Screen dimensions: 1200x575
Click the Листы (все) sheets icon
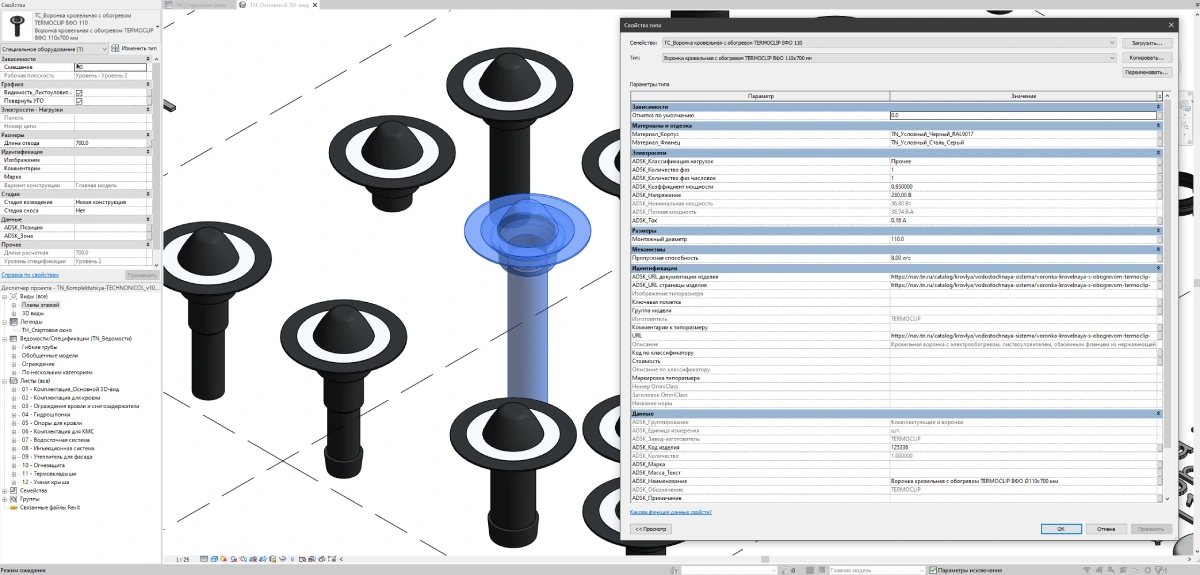(14, 381)
